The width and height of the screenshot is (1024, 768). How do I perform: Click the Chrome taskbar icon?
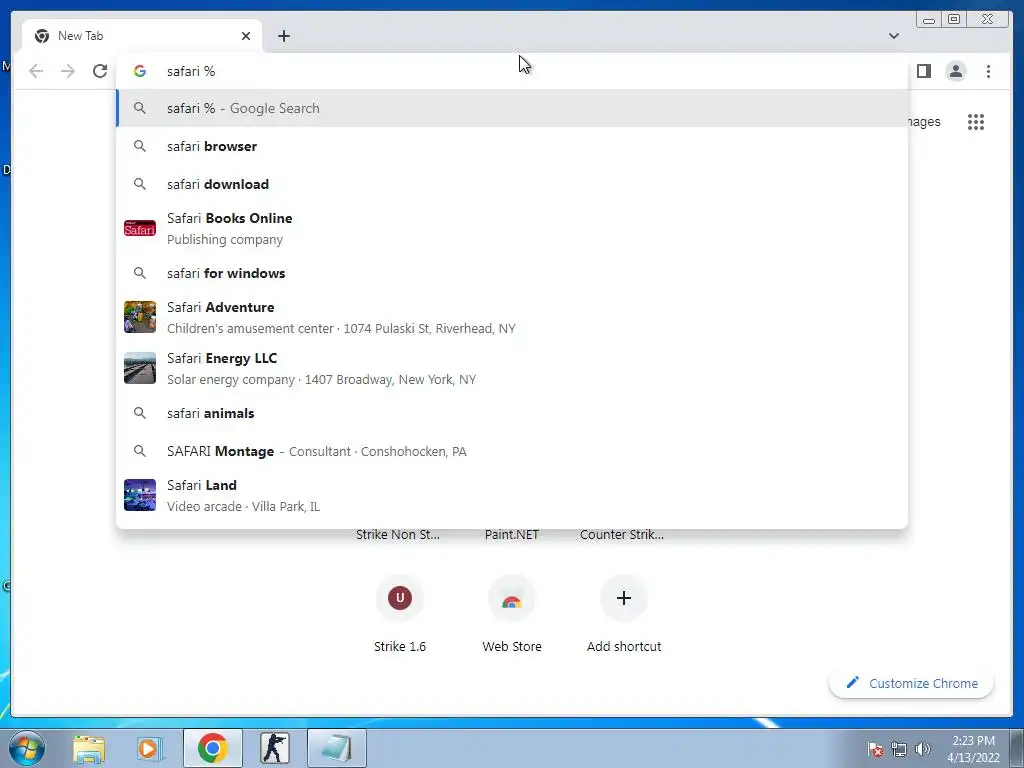click(x=212, y=748)
